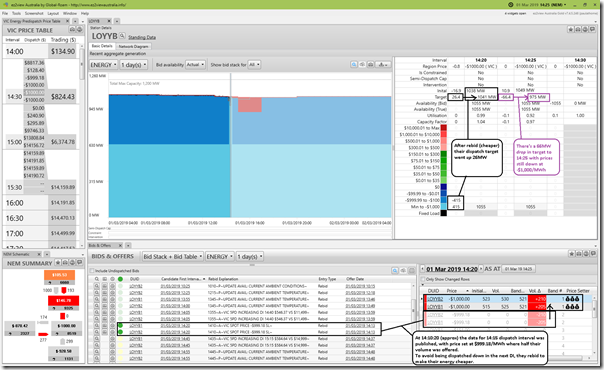This screenshot has width=604, height=370.
Task: Click the 01 Mar 2019 14:20 date link
Action: tap(452, 269)
